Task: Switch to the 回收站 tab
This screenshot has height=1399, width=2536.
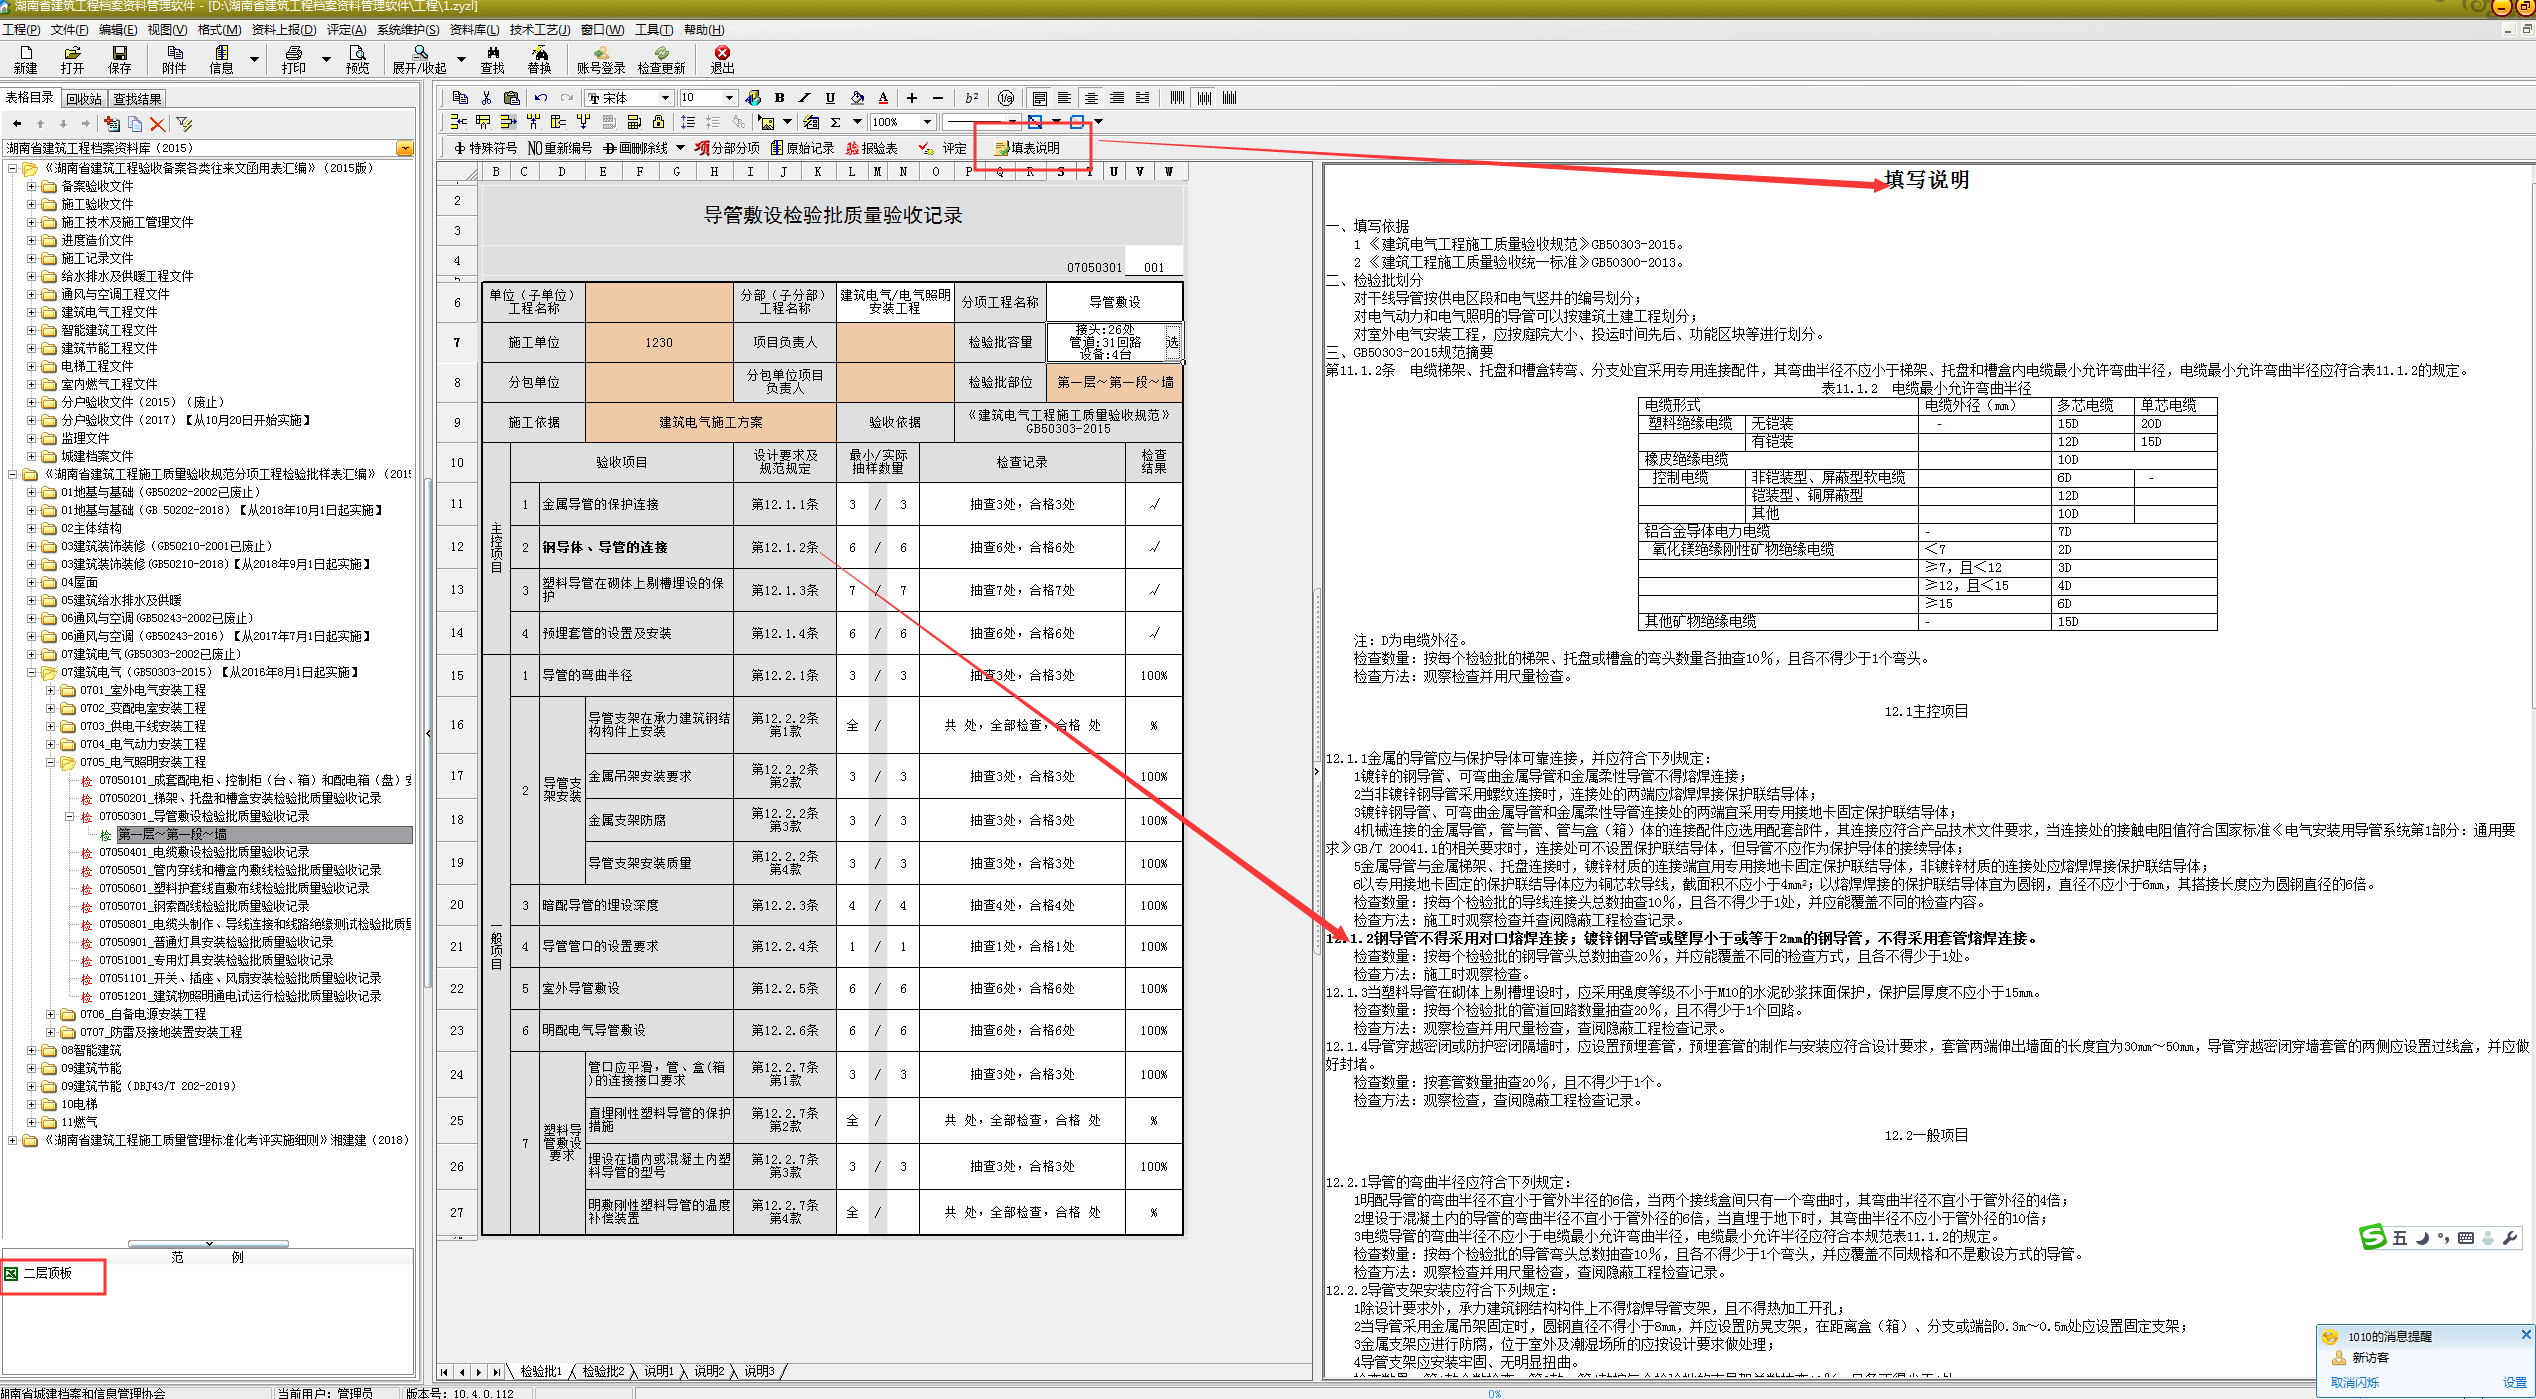Action: pyautogui.click(x=84, y=99)
